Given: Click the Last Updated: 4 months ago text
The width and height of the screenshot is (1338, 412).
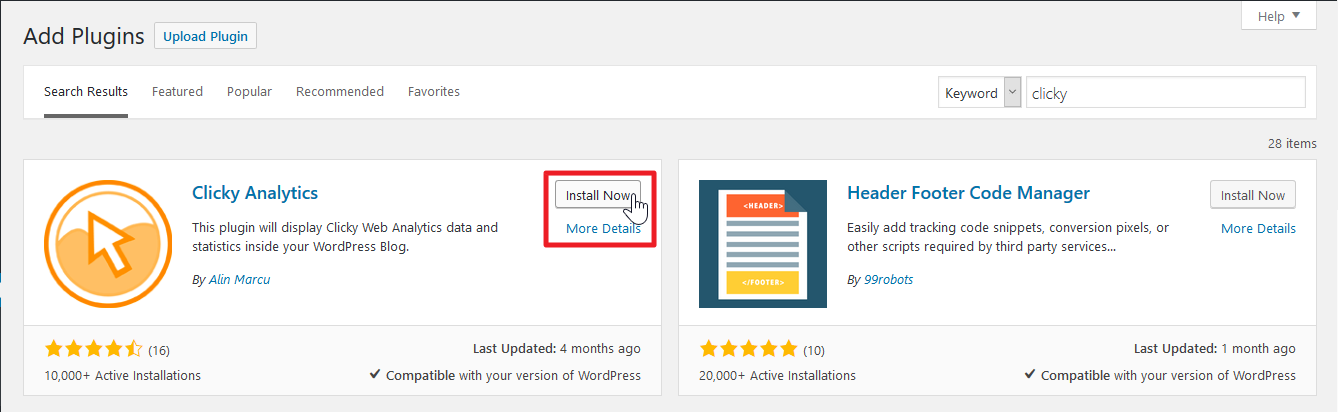Looking at the screenshot, I should [x=557, y=349].
